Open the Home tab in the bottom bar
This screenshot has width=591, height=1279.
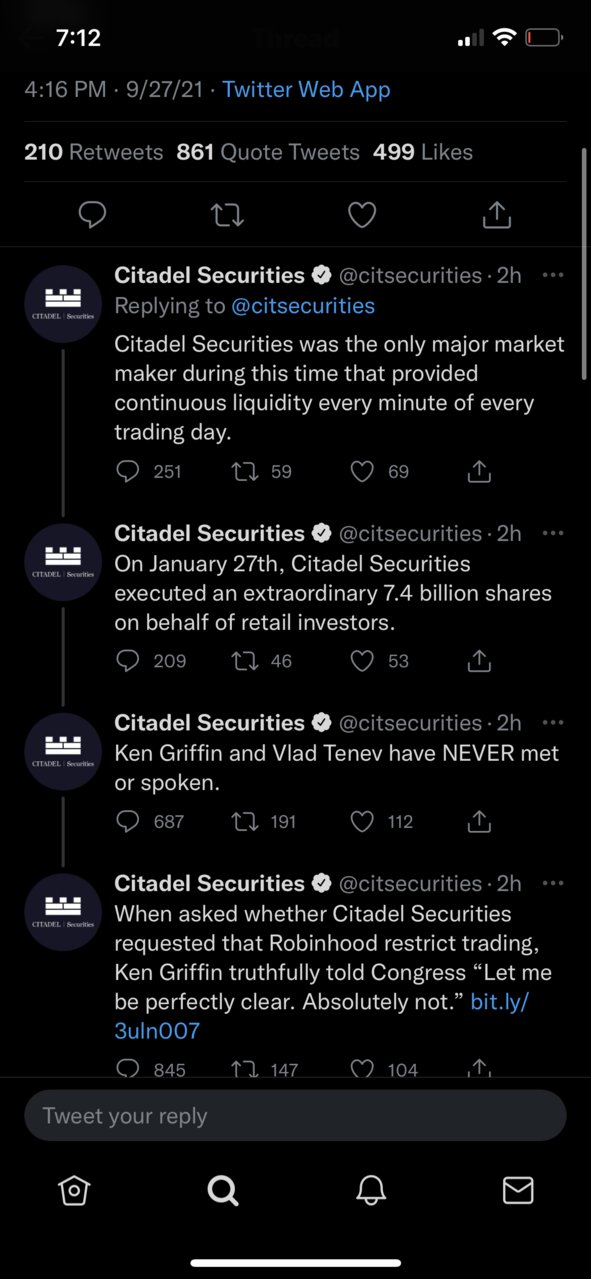click(x=74, y=1190)
